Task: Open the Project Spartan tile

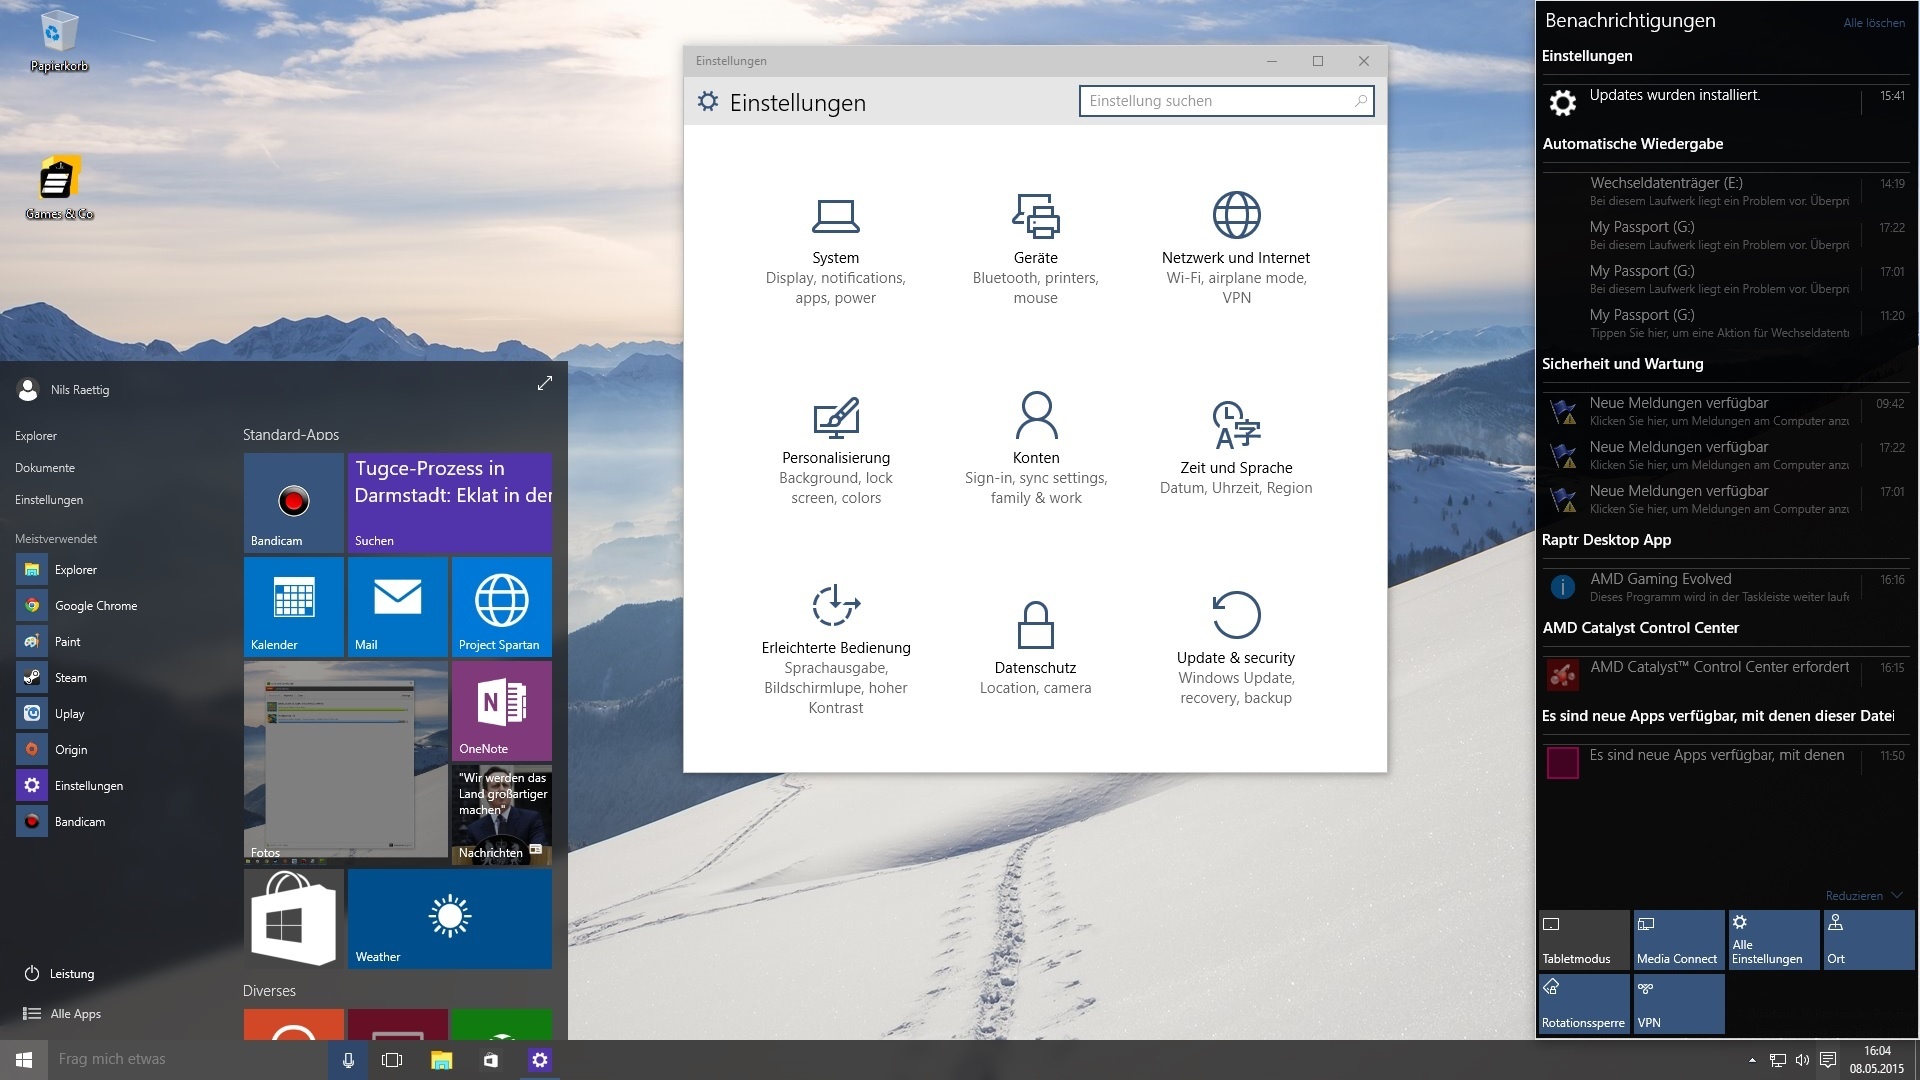Action: [501, 607]
